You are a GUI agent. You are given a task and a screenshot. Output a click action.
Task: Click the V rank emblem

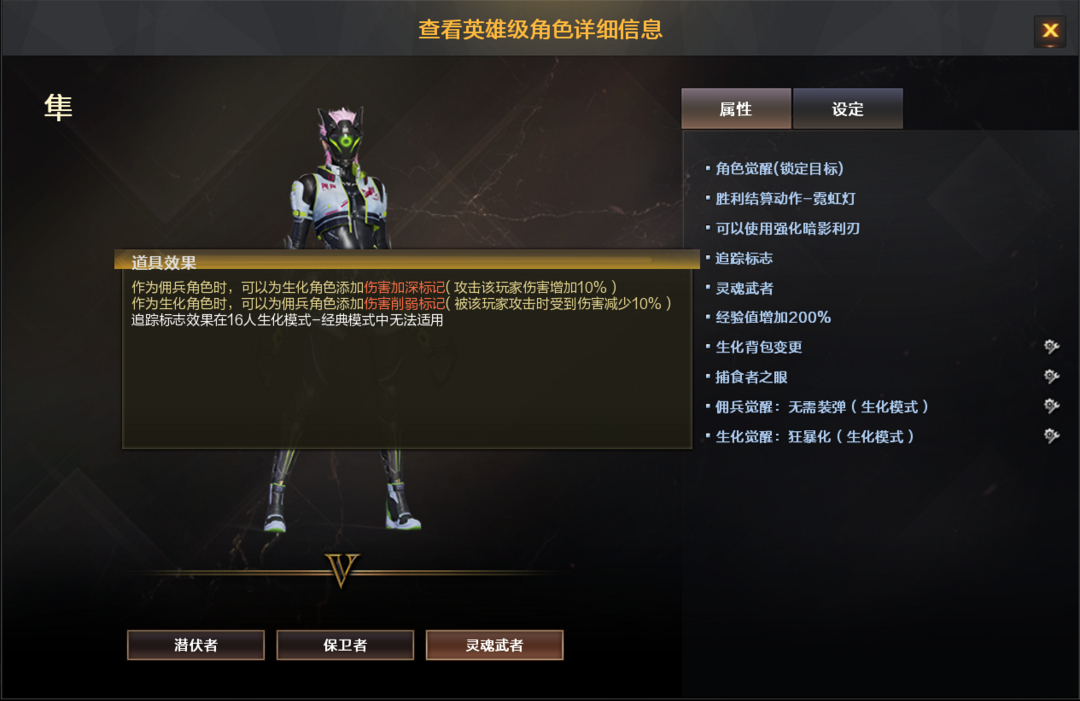[x=342, y=569]
